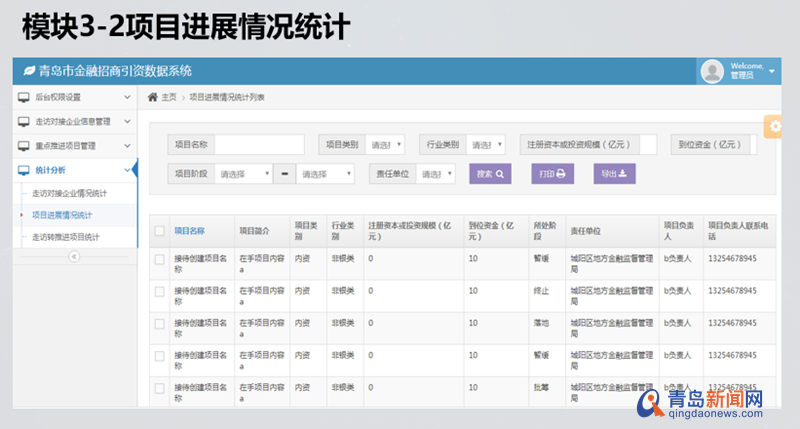
Task: Expand the 责任单位 dropdown
Action: click(x=436, y=174)
